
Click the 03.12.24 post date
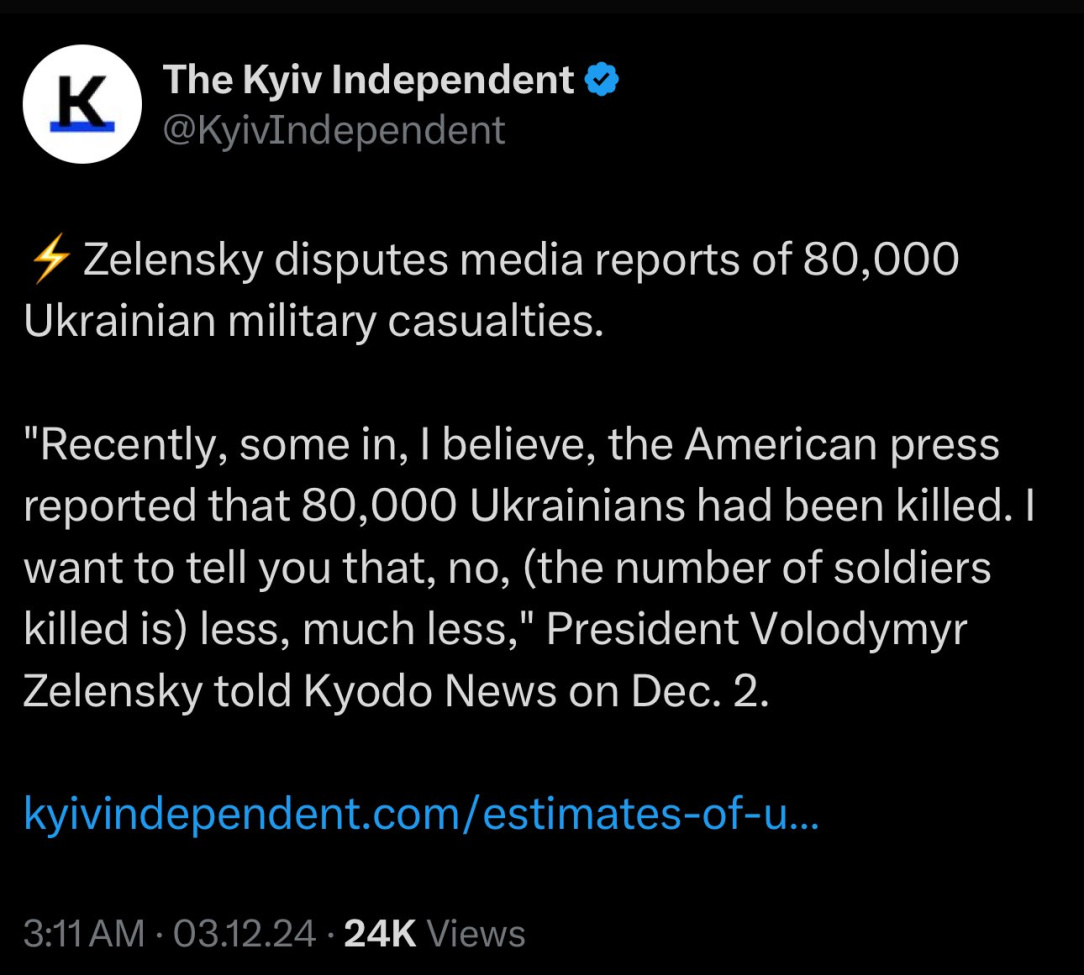click(x=244, y=933)
